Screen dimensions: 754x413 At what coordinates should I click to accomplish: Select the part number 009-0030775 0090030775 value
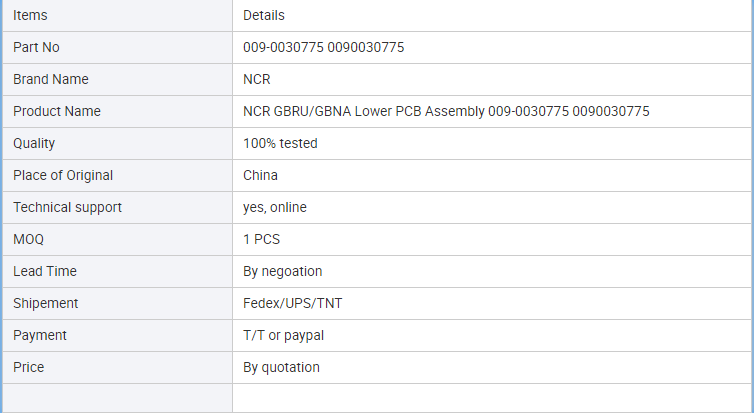pos(324,48)
